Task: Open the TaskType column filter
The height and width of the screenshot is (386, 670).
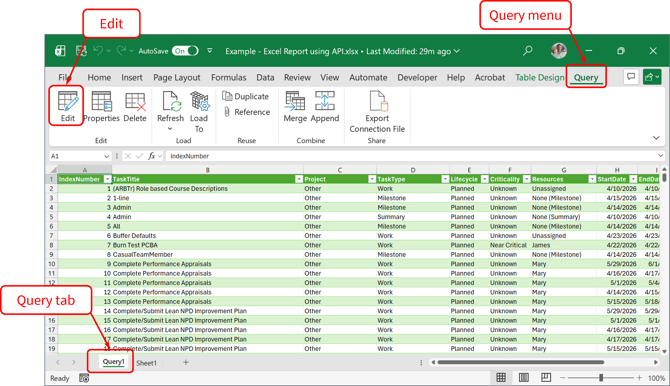Action: pyautogui.click(x=445, y=179)
